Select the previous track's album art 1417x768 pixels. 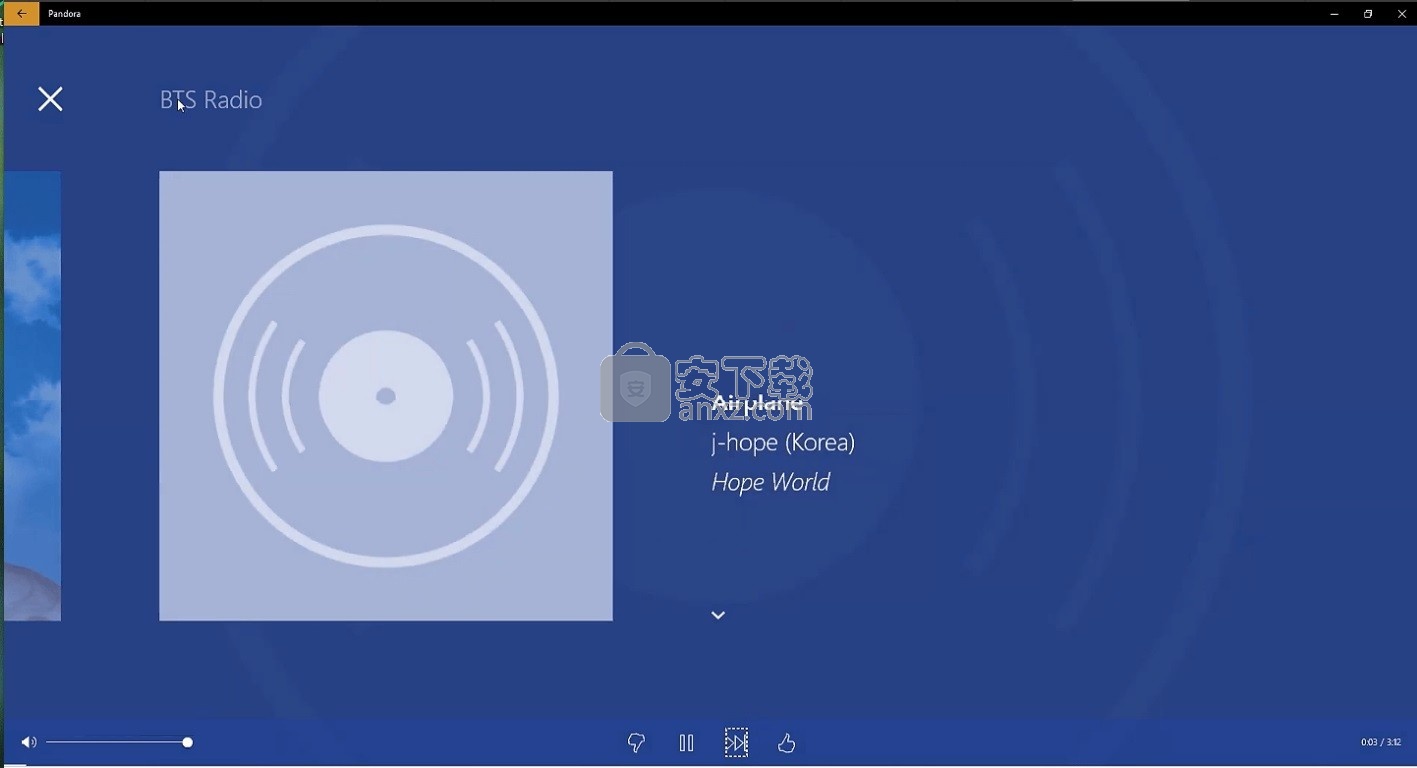click(32, 396)
